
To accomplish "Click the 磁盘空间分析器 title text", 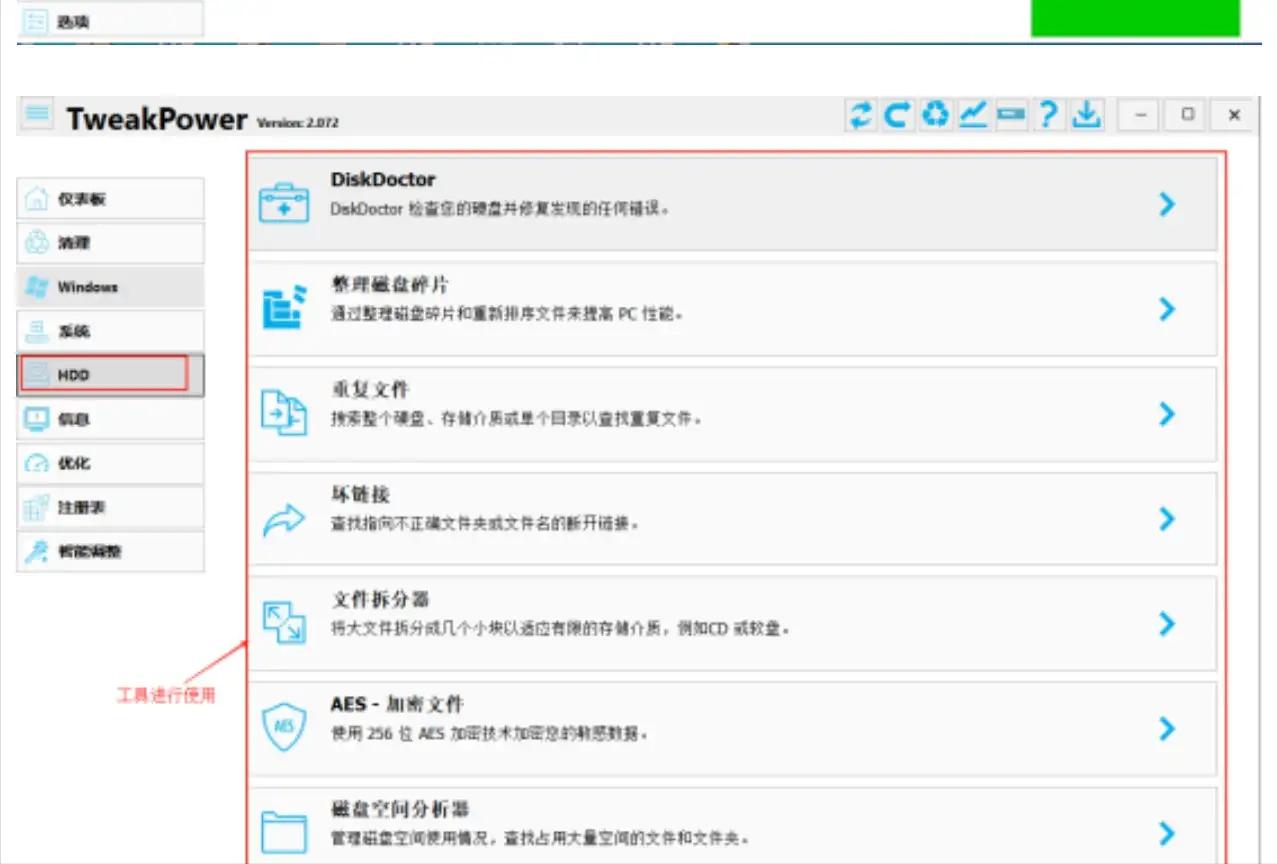I will (401, 808).
